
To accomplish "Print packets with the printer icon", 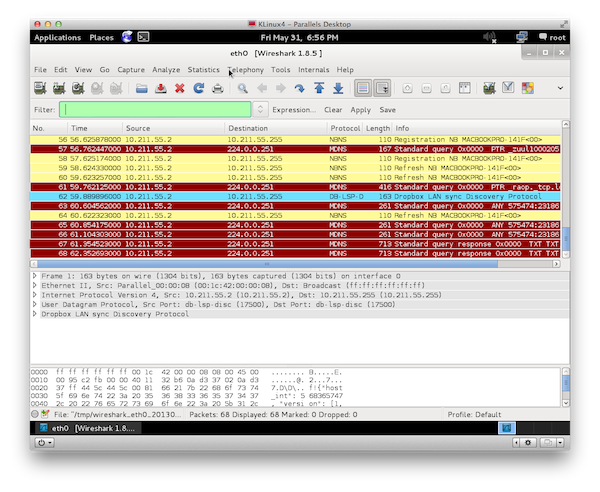I will point(218,88).
